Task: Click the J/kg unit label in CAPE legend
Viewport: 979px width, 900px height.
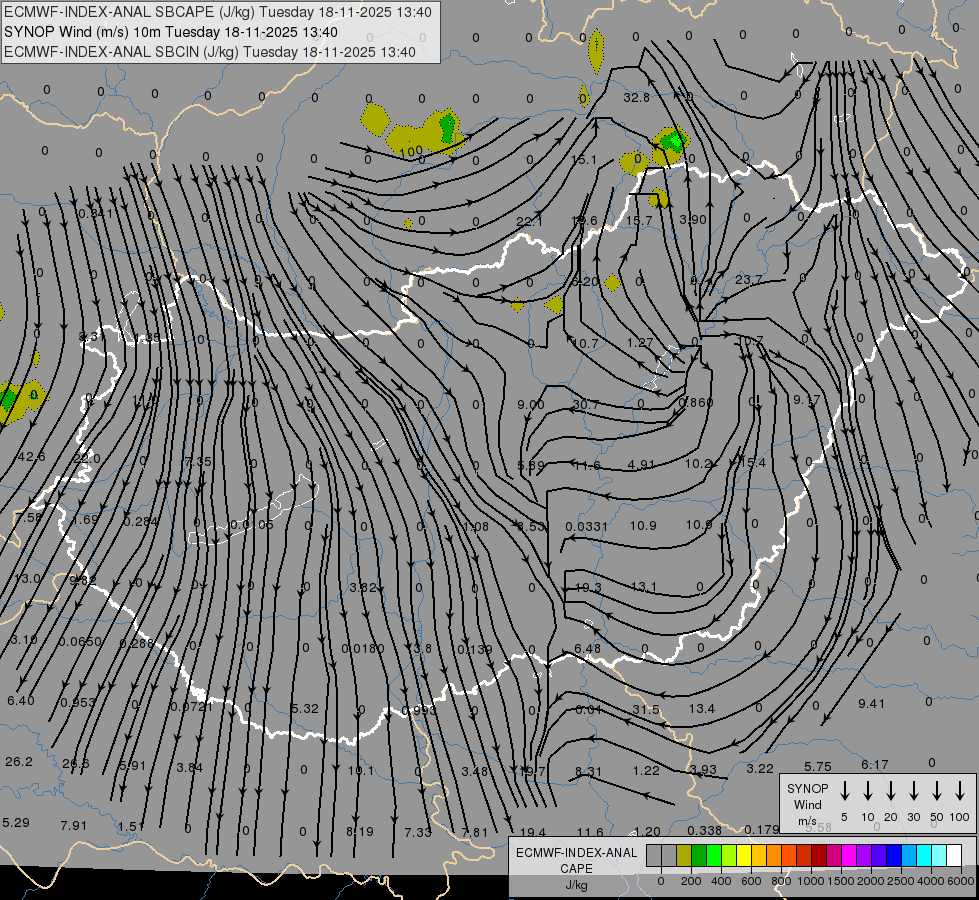Action: pyautogui.click(x=576, y=885)
